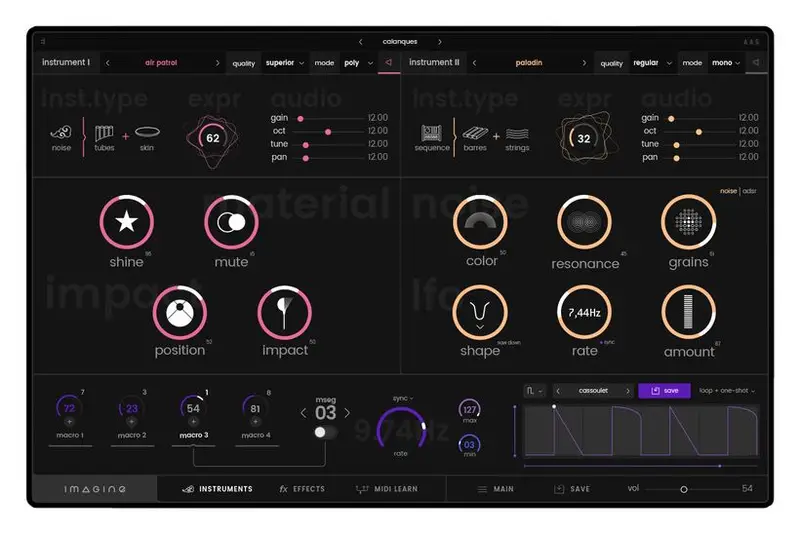The height and width of the screenshot is (534, 800).
Task: Click the max knob showing 127
Action: [x=469, y=409]
